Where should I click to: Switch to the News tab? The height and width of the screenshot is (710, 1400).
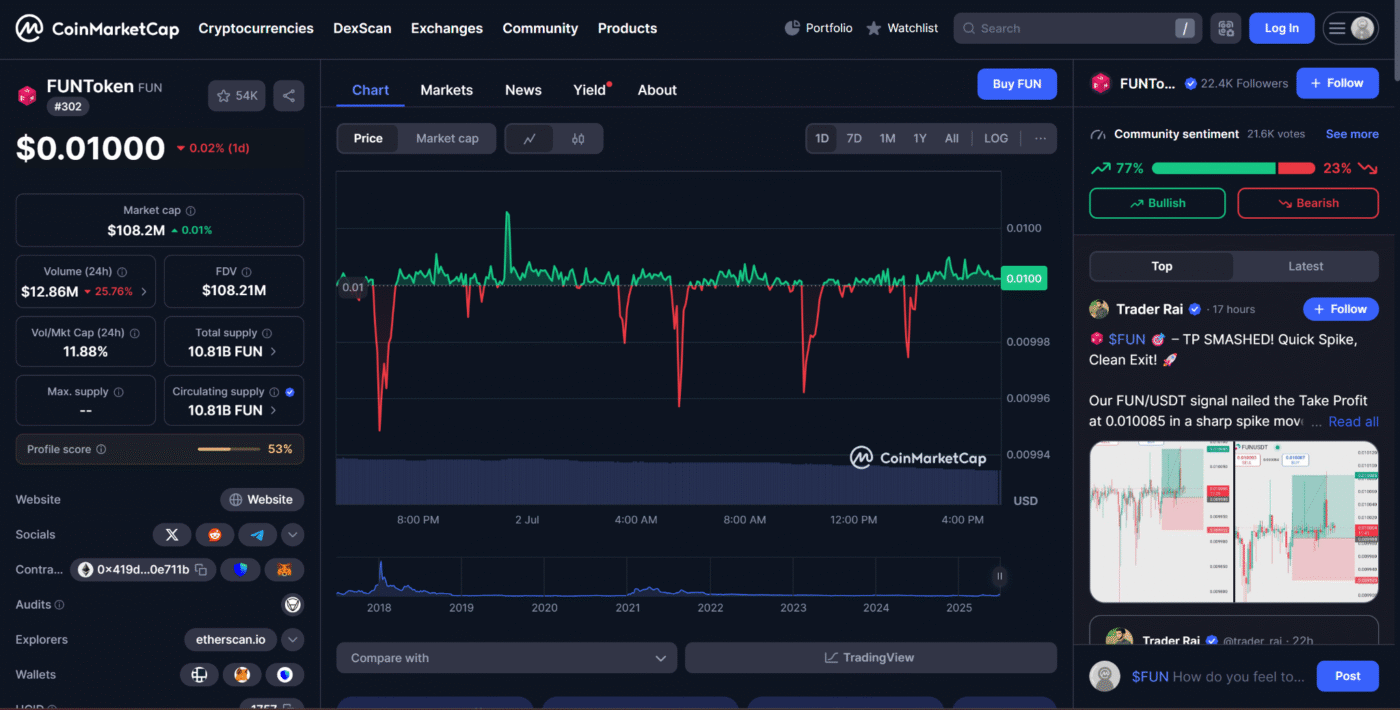tap(523, 90)
